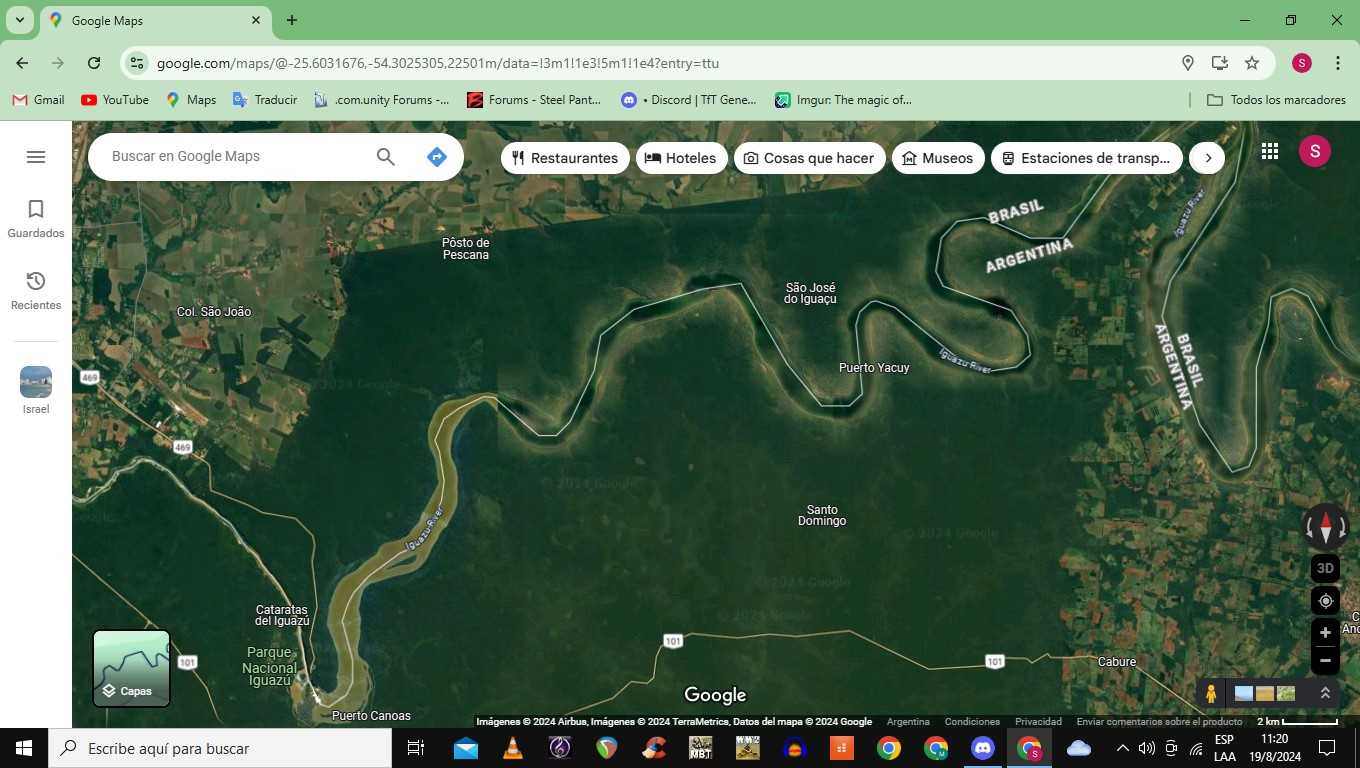This screenshot has height=768, width=1360.
Task: Open the Google apps grid
Action: pyautogui.click(x=1269, y=151)
